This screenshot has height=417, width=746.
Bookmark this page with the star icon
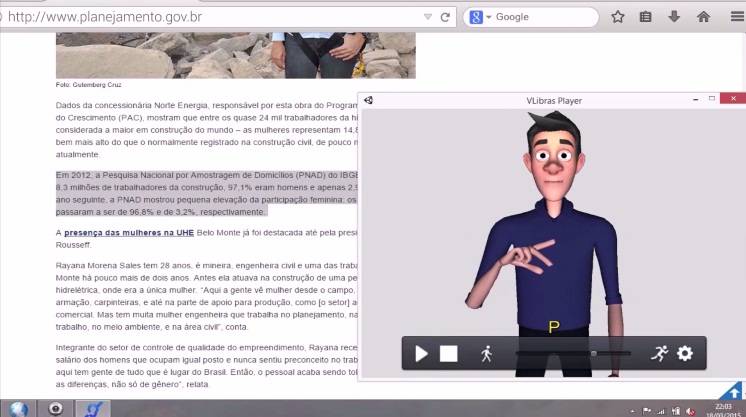click(618, 17)
